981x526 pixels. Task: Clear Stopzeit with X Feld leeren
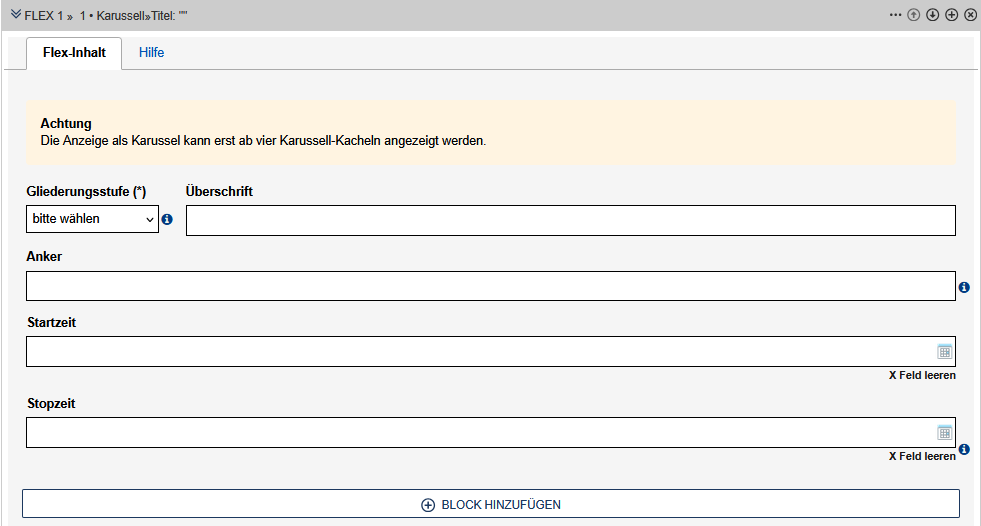coord(922,456)
